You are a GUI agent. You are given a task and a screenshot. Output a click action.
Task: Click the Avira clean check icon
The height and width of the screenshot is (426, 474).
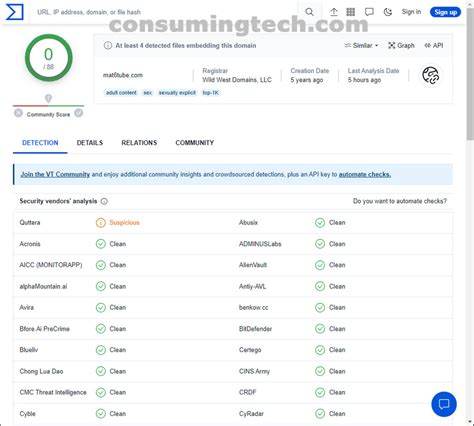[x=101, y=307]
